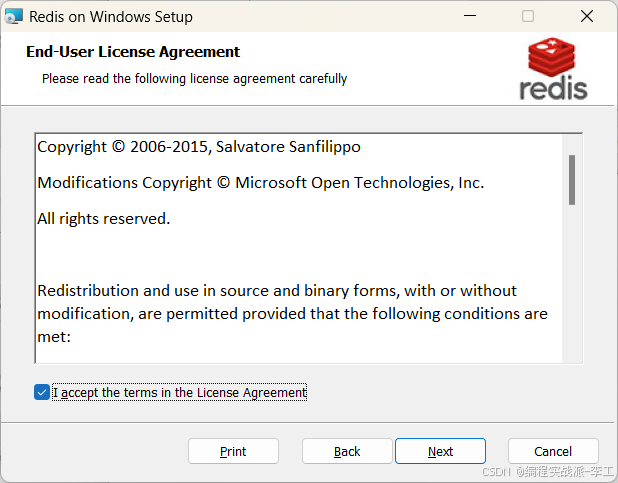The image size is (618, 483).
Task: Go Back to the previous setup step
Action: [x=347, y=451]
